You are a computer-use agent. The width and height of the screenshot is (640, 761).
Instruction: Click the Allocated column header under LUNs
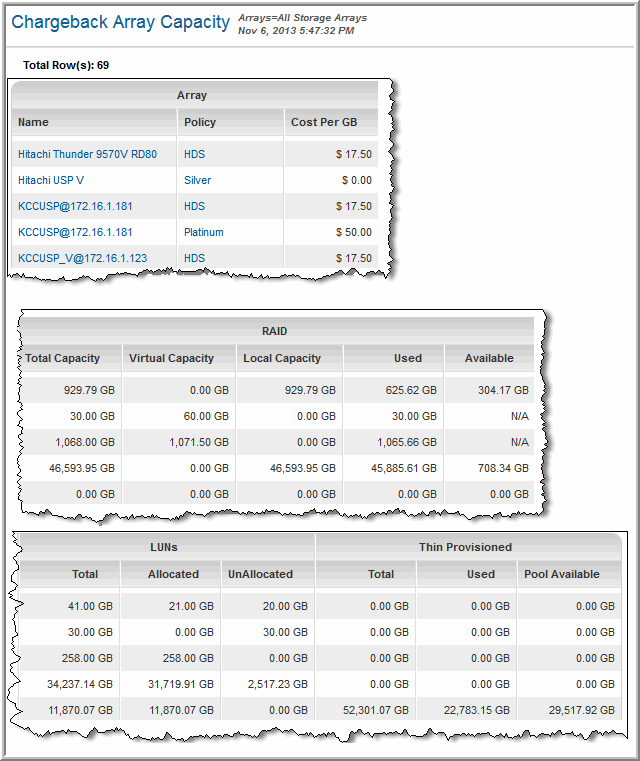point(173,574)
